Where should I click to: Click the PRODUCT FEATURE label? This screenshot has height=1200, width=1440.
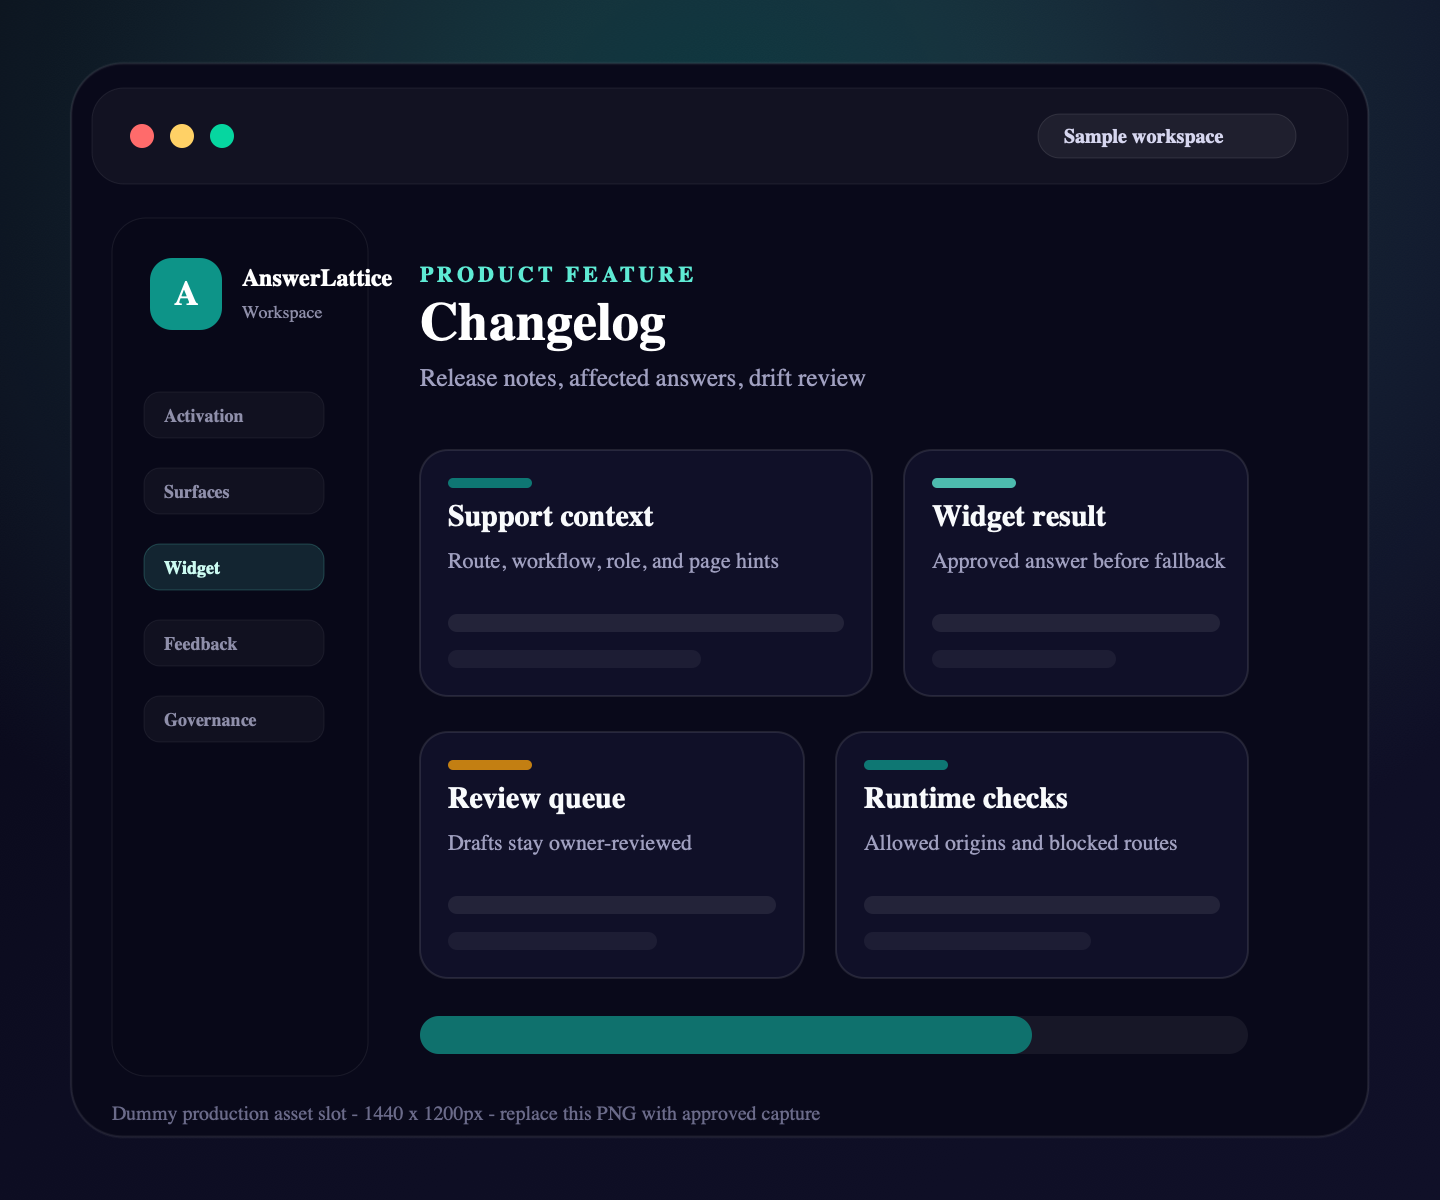pyautogui.click(x=557, y=274)
